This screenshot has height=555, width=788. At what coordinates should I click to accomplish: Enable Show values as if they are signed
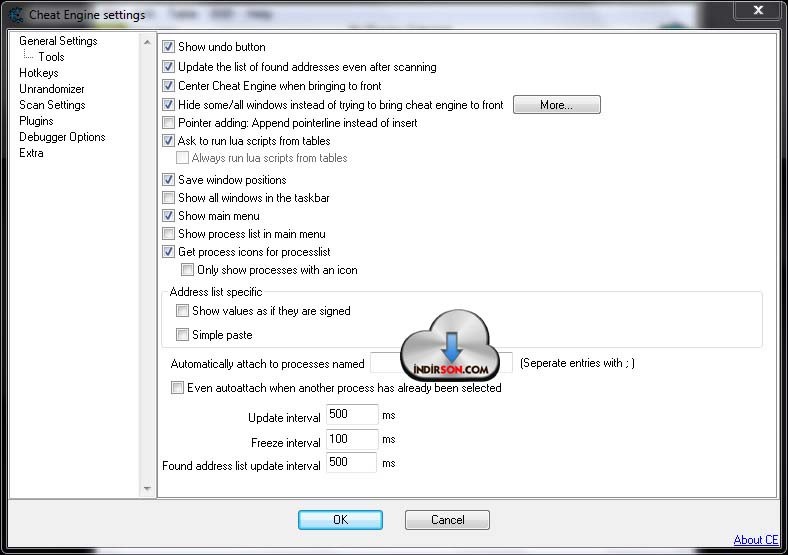pos(182,311)
